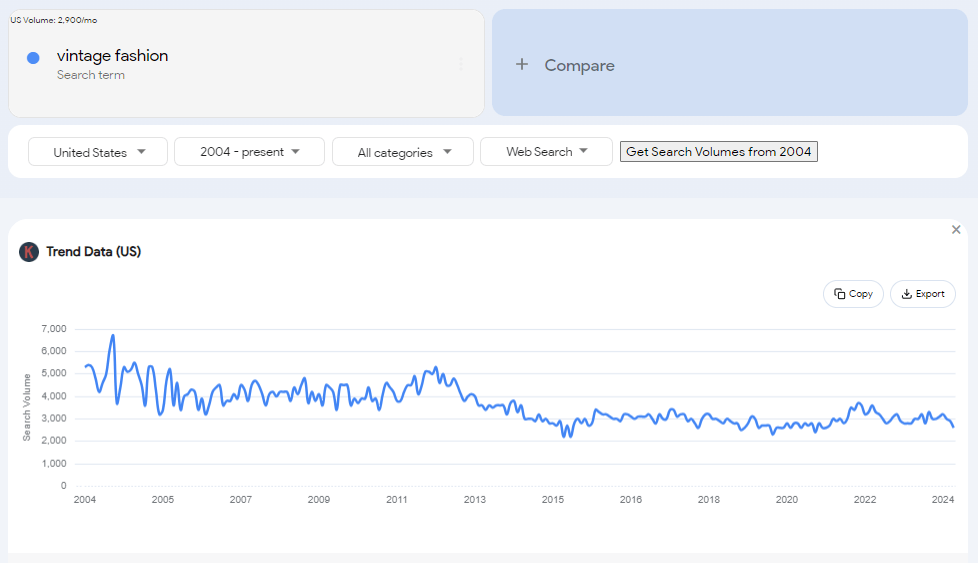Viewport: 978px width, 563px height.
Task: Open the 2004 - present date range dropdown
Action: (x=249, y=152)
